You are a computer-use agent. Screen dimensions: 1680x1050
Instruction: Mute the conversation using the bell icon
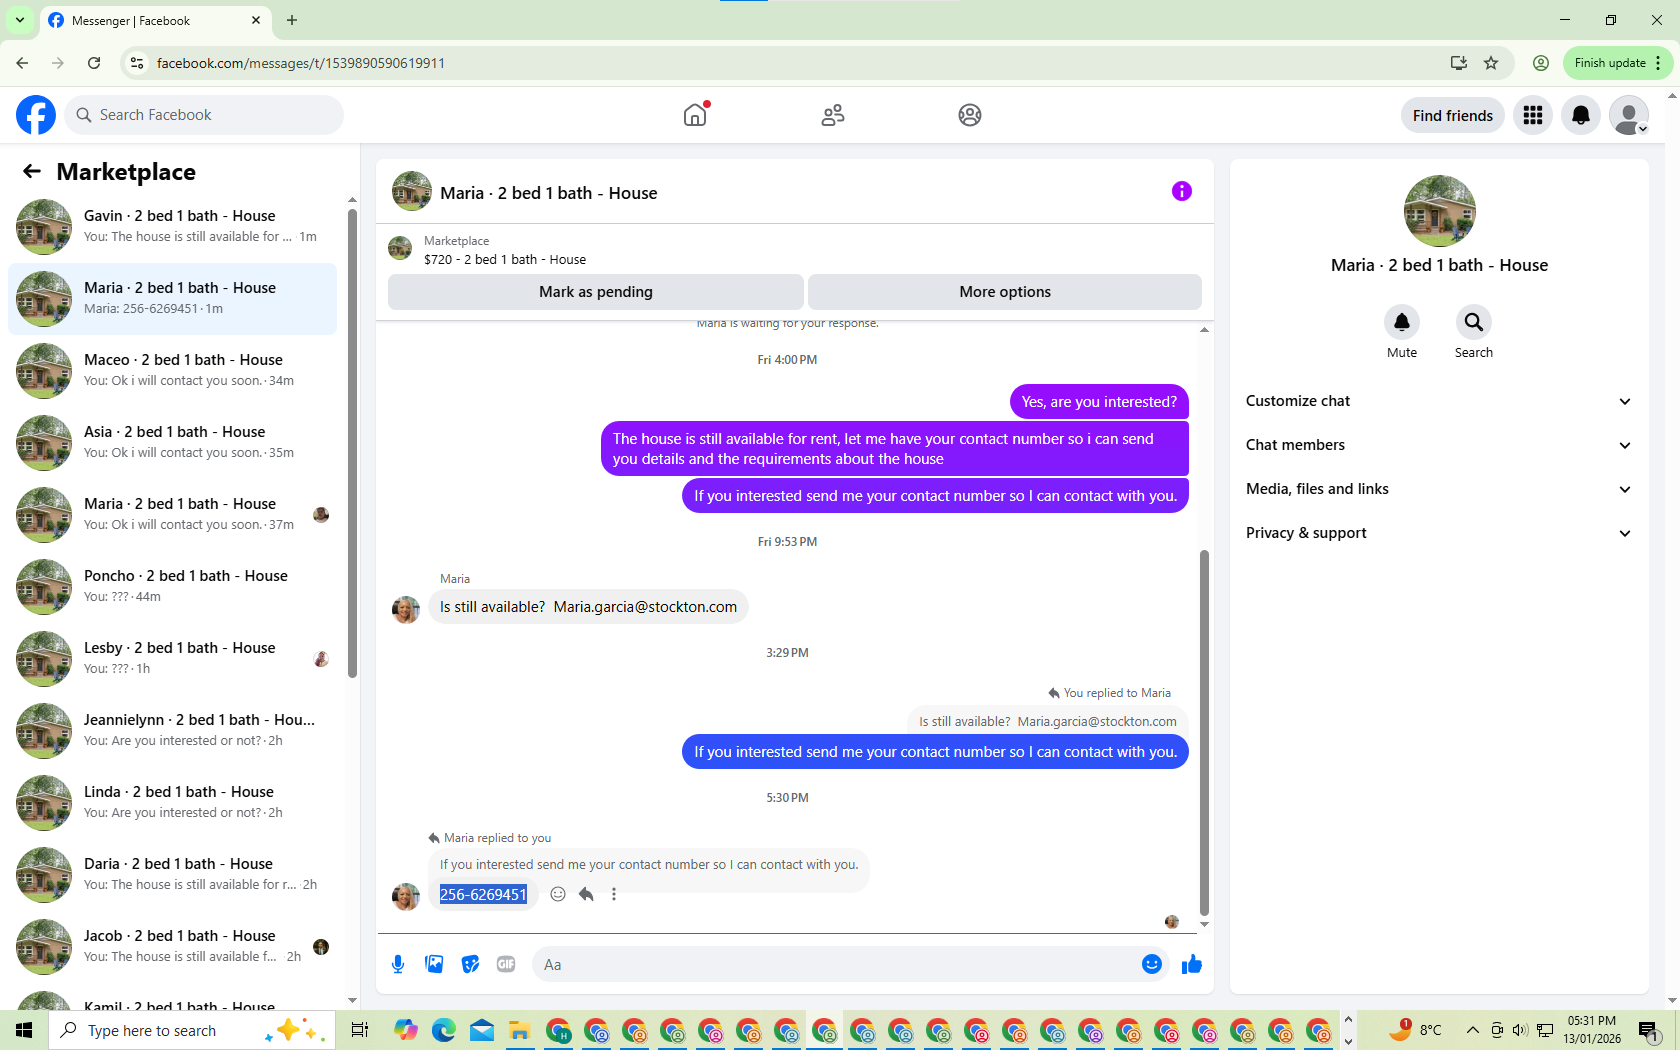tap(1402, 322)
